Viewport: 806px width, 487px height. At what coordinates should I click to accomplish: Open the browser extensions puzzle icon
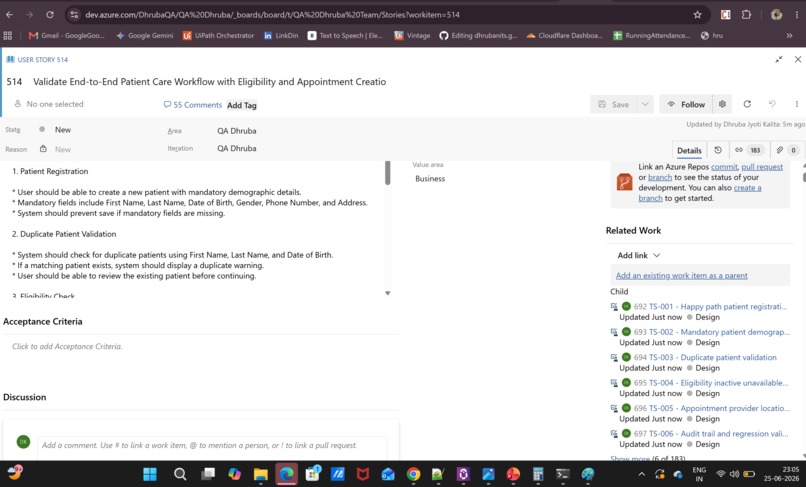pyautogui.click(x=746, y=14)
